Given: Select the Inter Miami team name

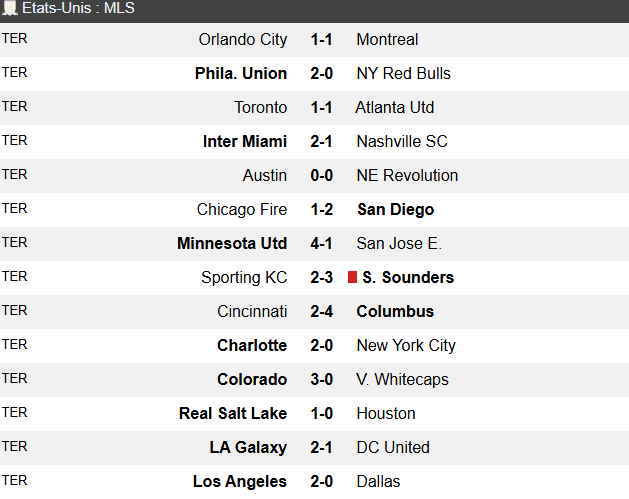Looking at the screenshot, I should pyautogui.click(x=245, y=142).
